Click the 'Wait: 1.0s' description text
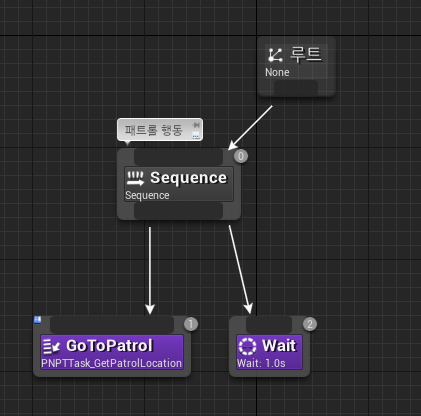 click(261, 363)
